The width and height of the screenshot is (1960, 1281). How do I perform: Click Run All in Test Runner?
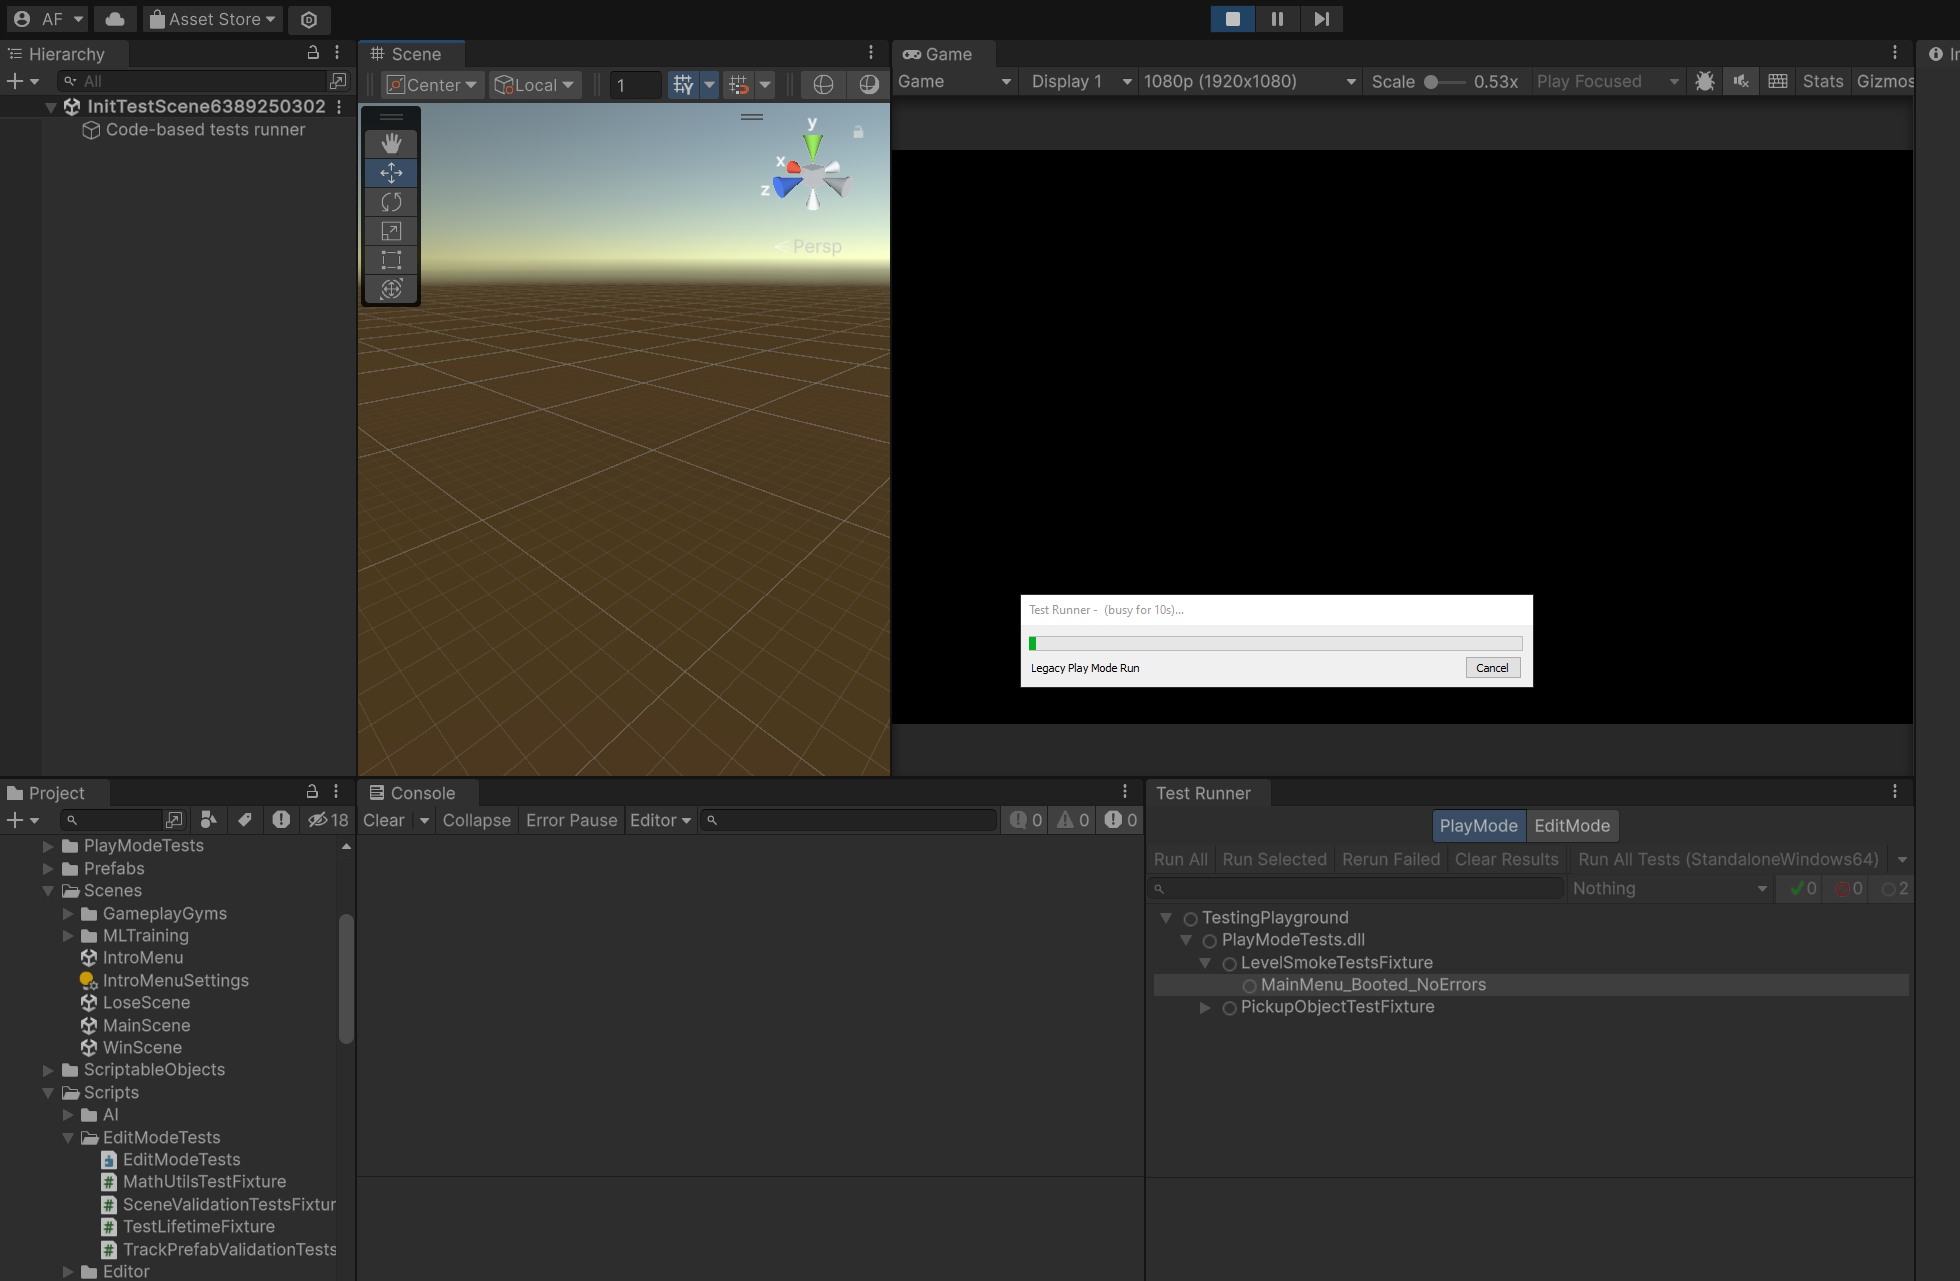coord(1181,859)
